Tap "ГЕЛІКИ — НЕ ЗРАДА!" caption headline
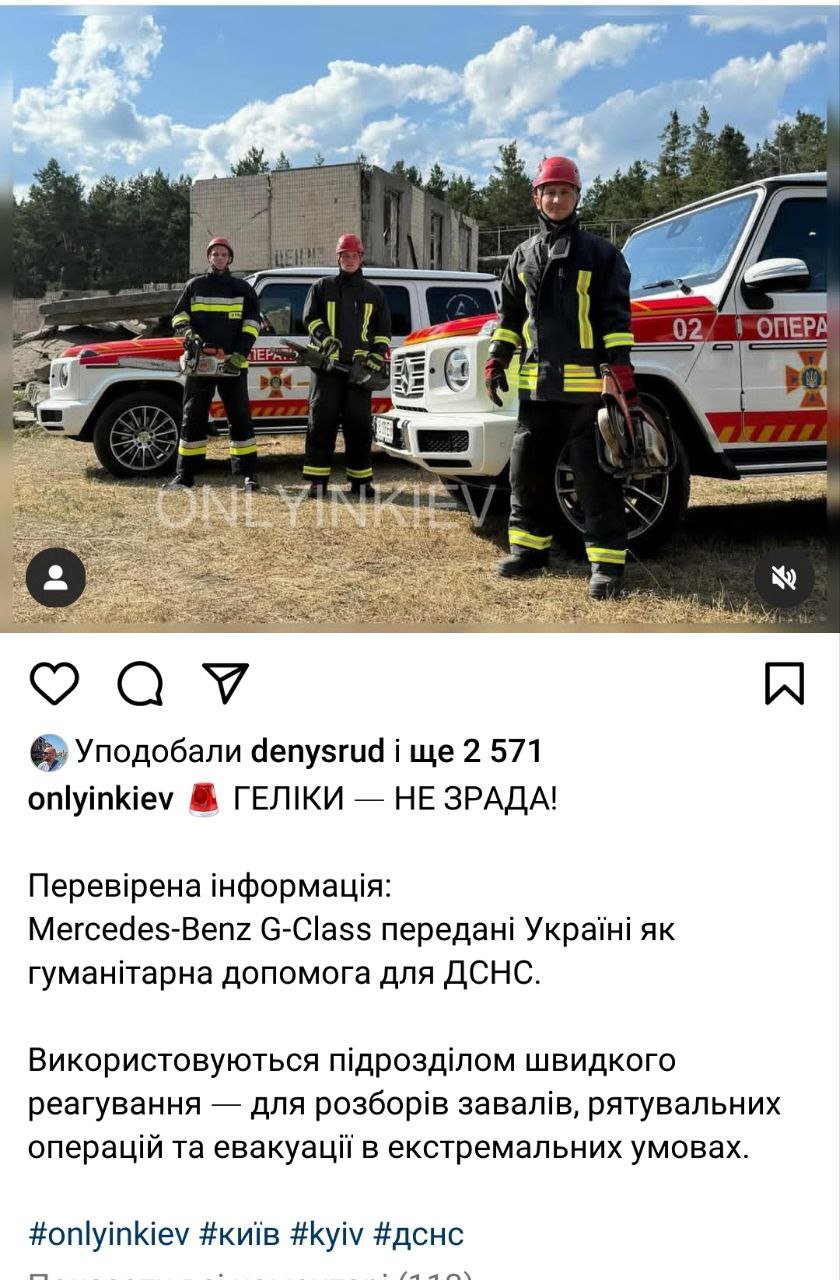This screenshot has width=840, height=1280. coord(395,799)
